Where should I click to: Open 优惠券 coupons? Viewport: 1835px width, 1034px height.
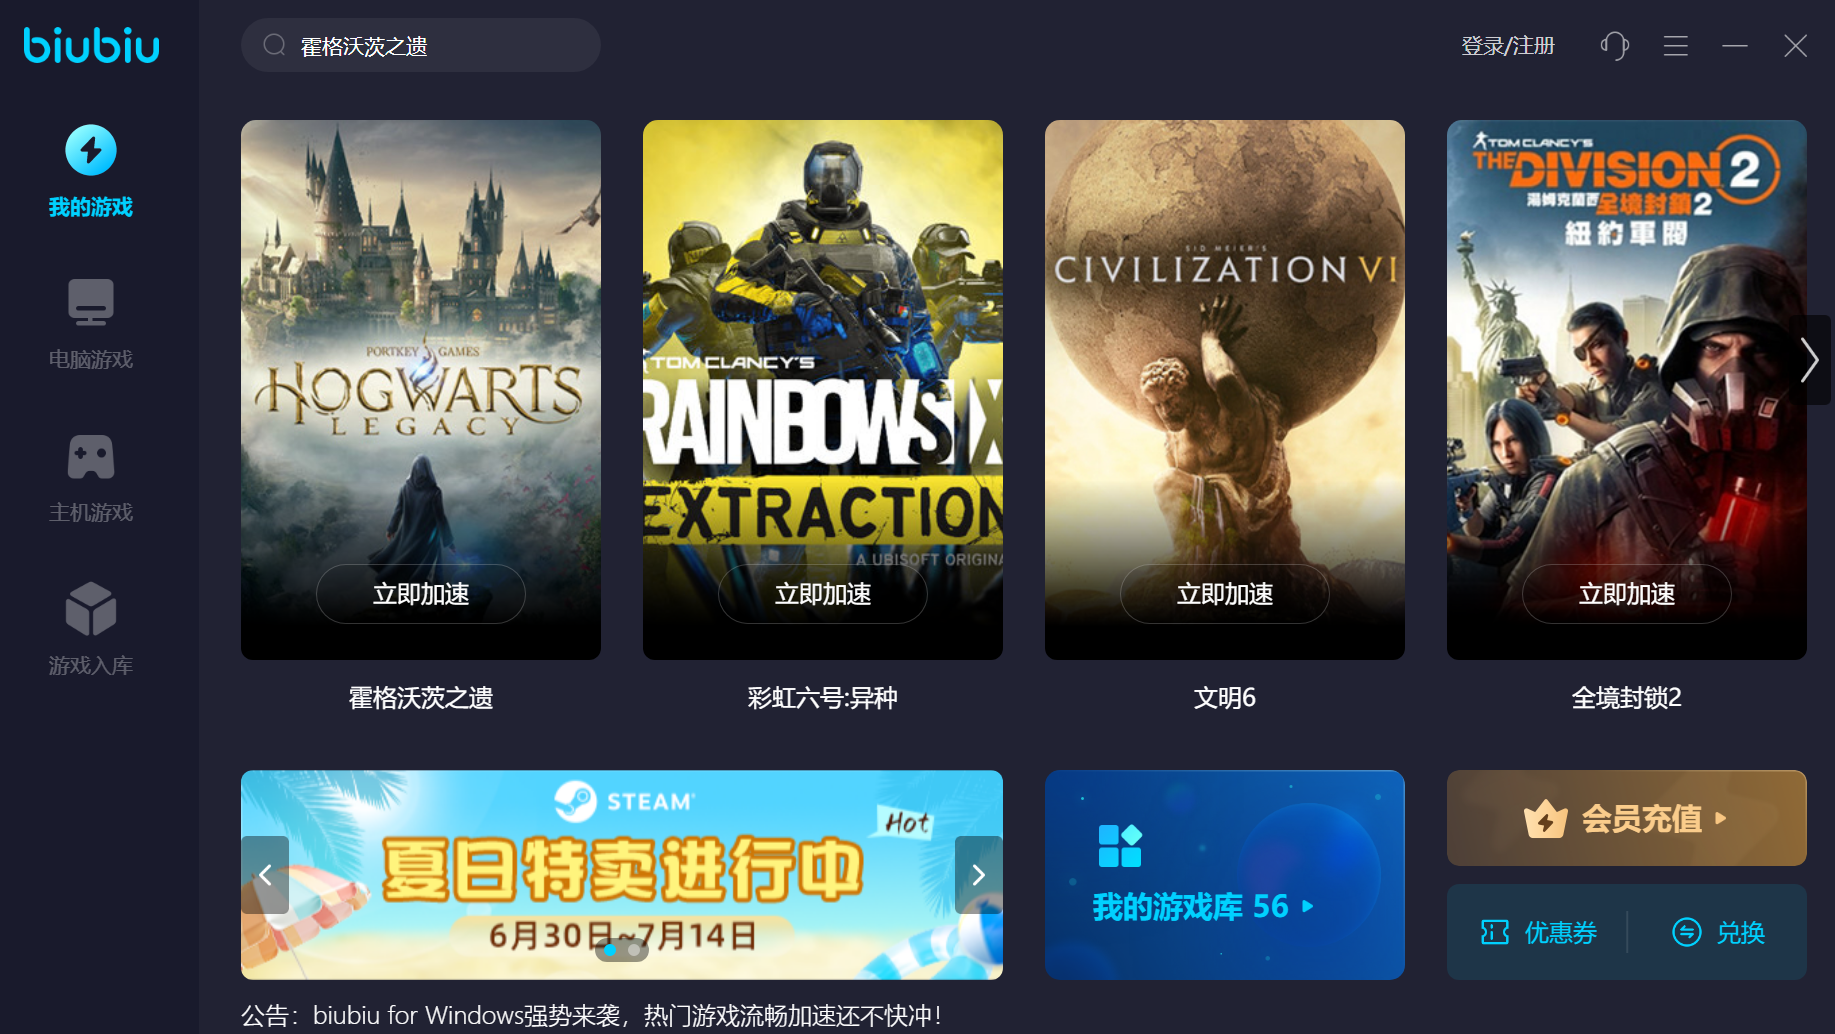[x=1539, y=933]
